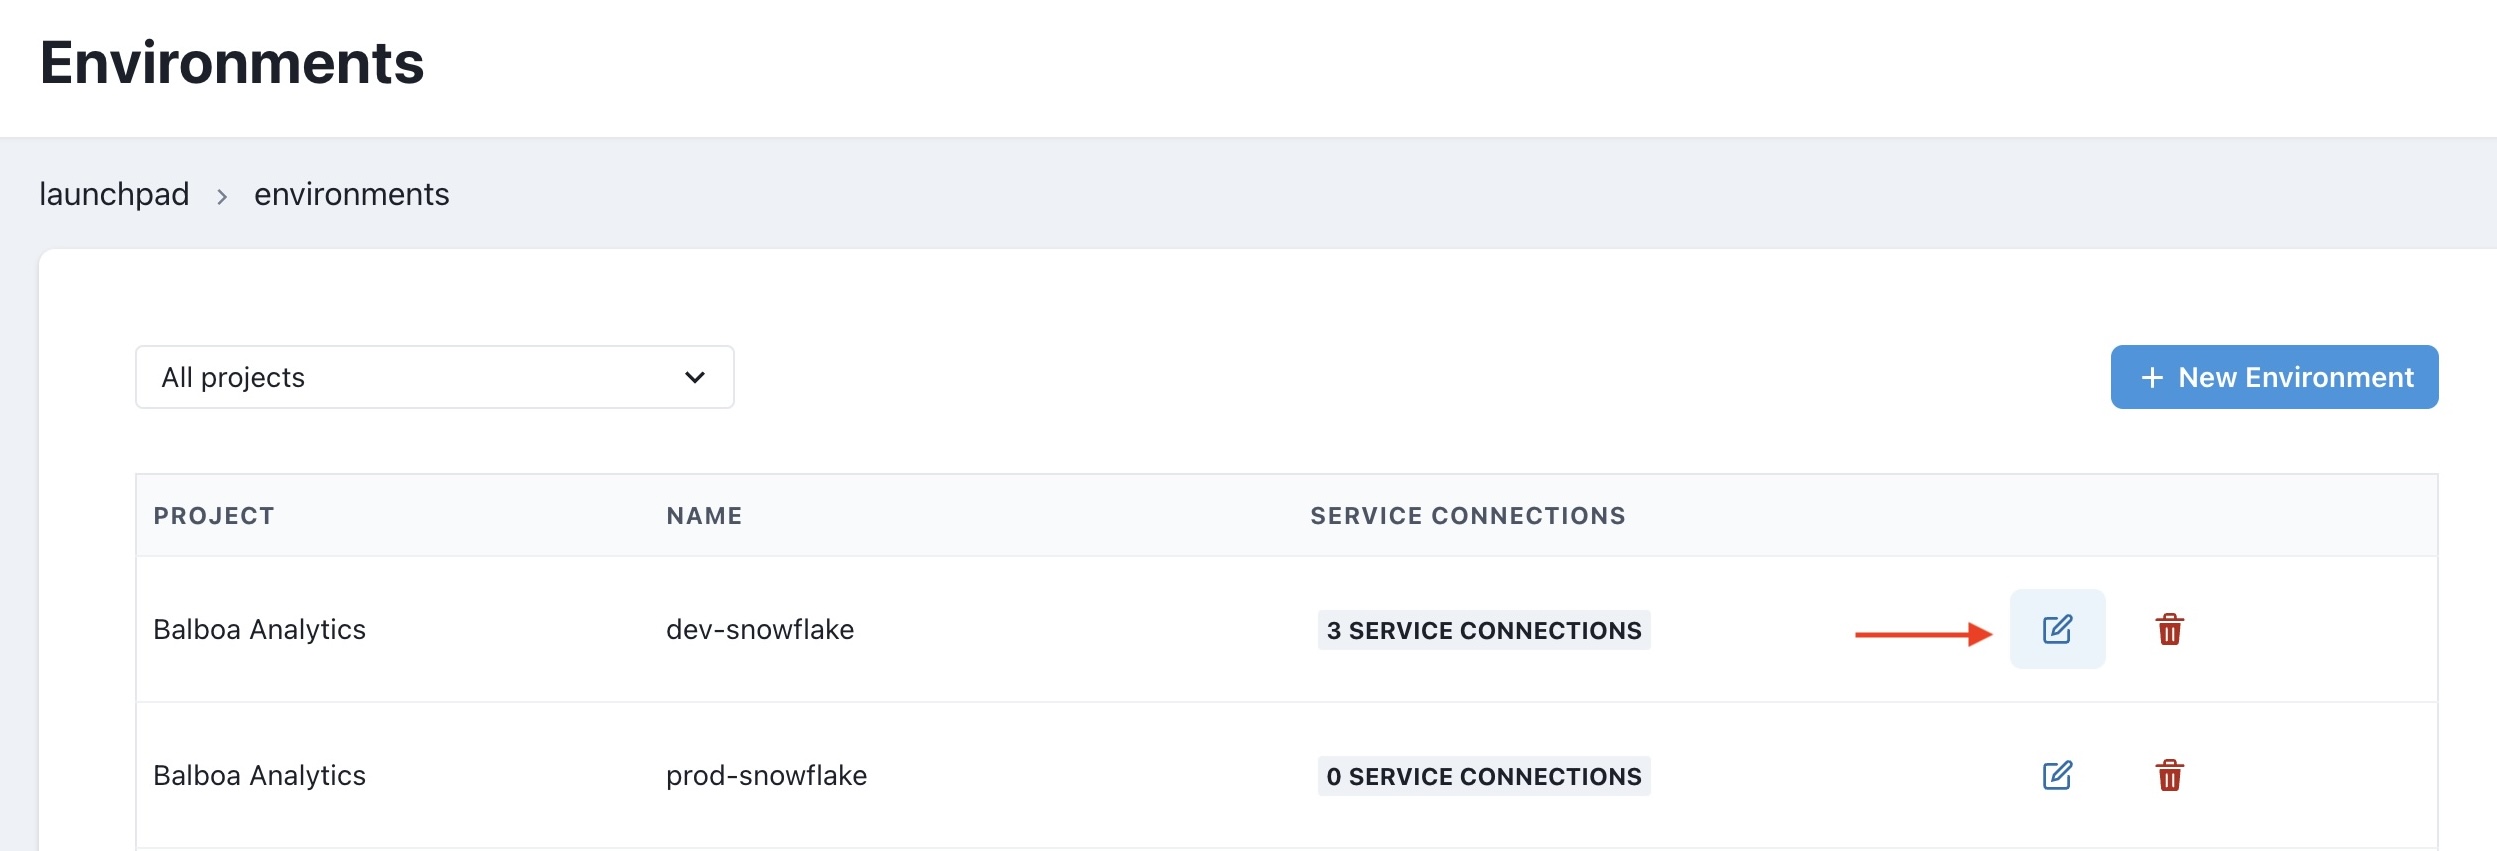The width and height of the screenshot is (2497, 851).
Task: Click the Environments page heading
Action: tap(232, 62)
